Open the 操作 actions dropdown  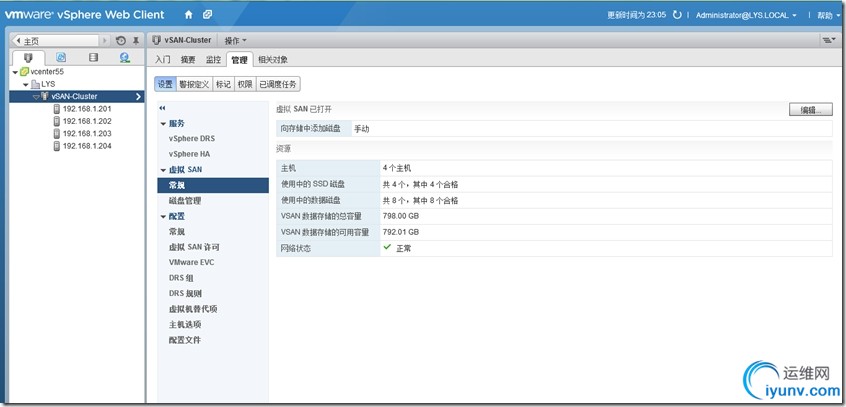point(235,40)
